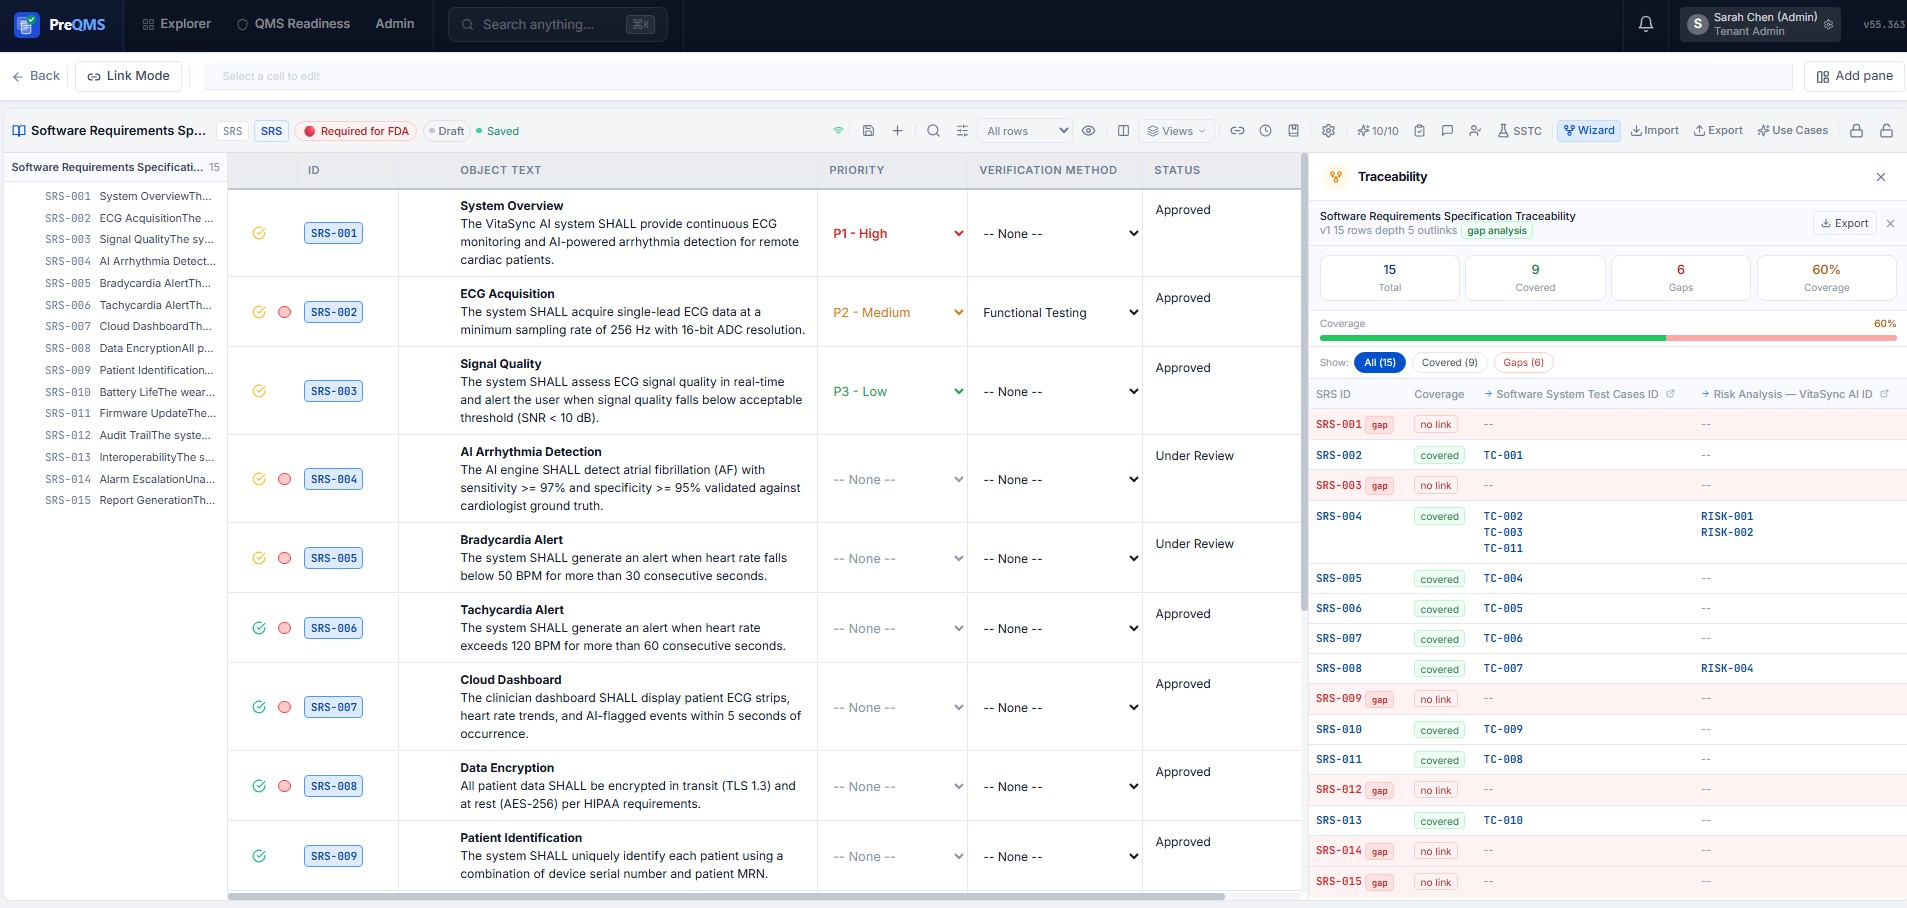Image resolution: width=1907 pixels, height=908 pixels.
Task: Open the notifications bell
Action: pos(1645,24)
